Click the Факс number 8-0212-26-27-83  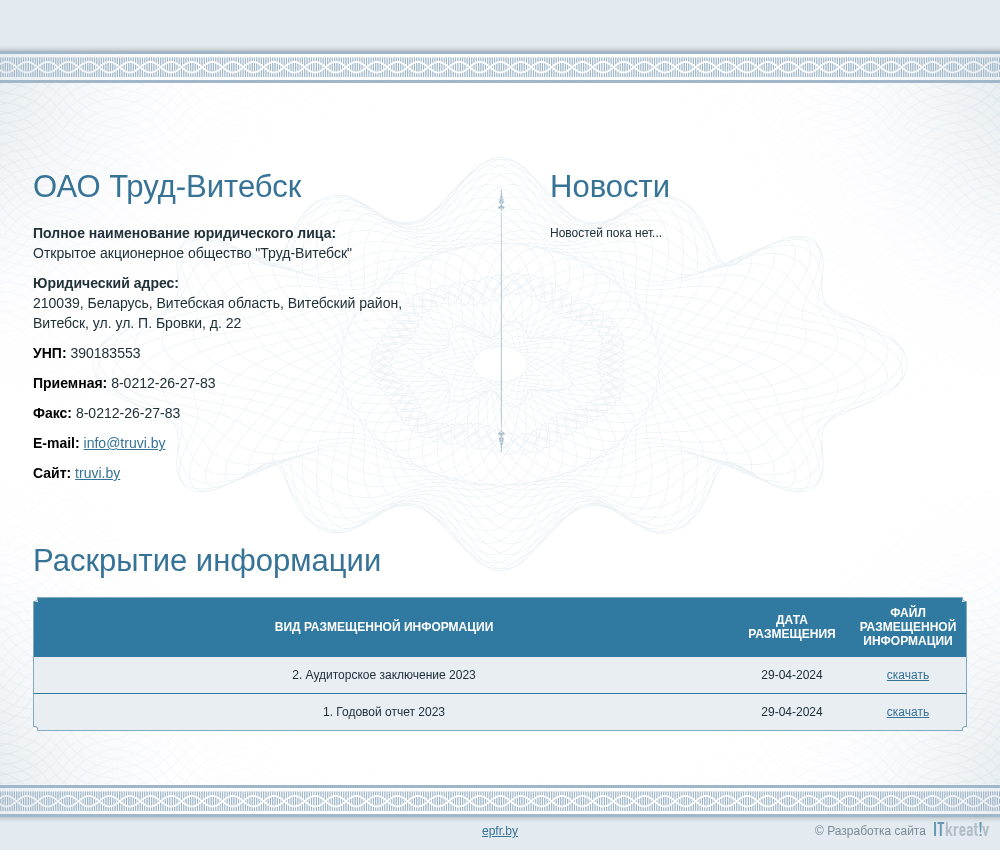(128, 413)
